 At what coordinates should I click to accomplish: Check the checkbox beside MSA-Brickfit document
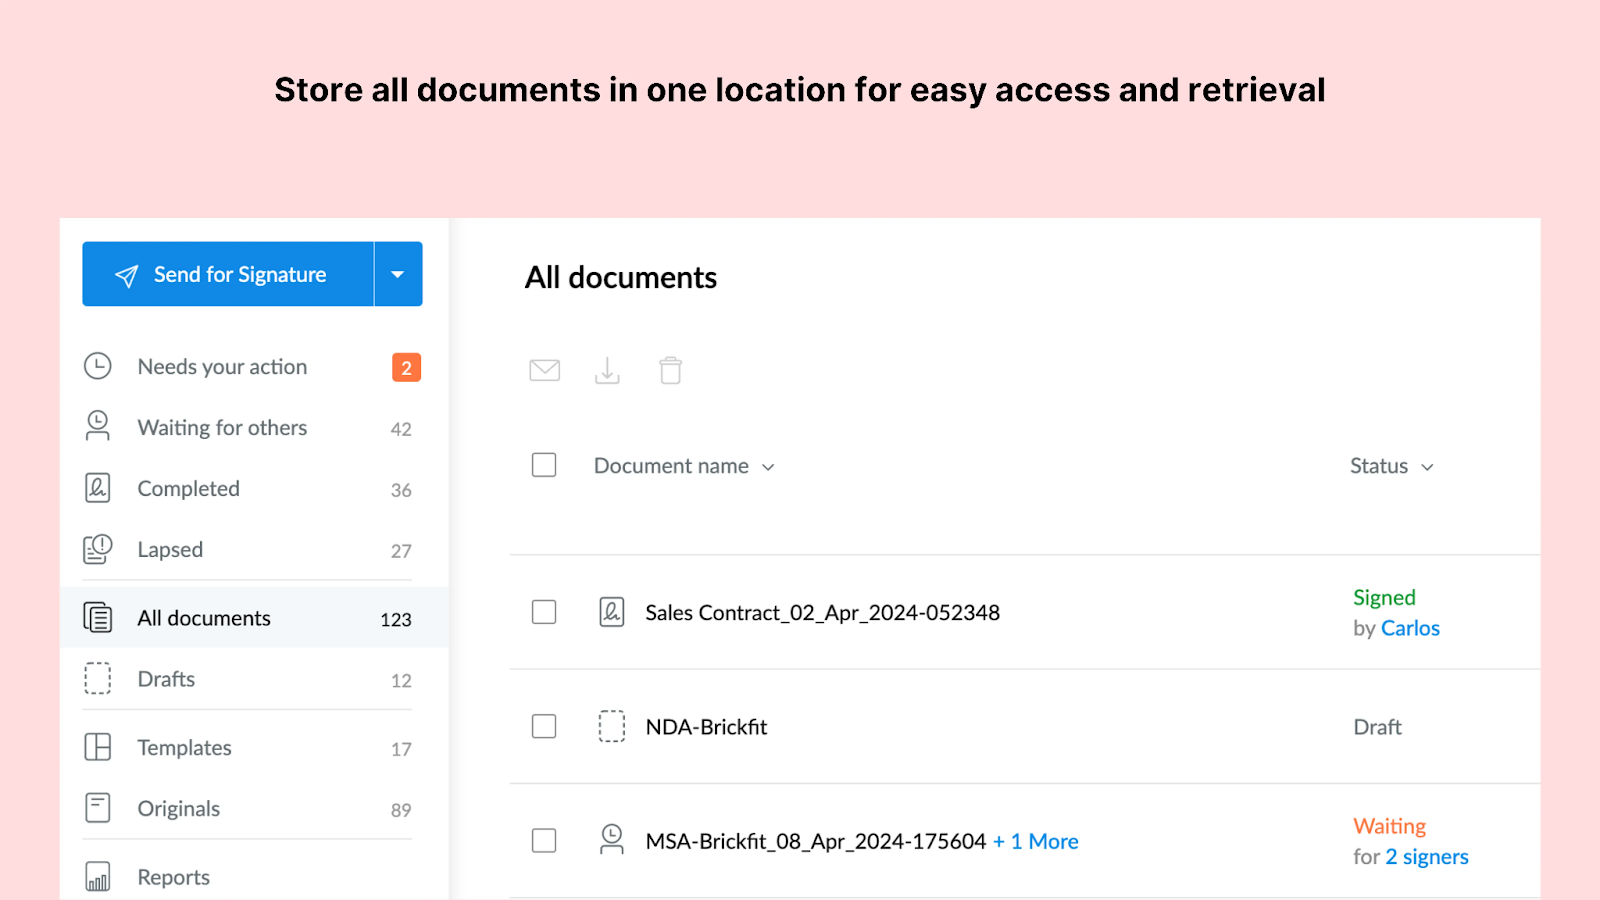[x=543, y=840]
